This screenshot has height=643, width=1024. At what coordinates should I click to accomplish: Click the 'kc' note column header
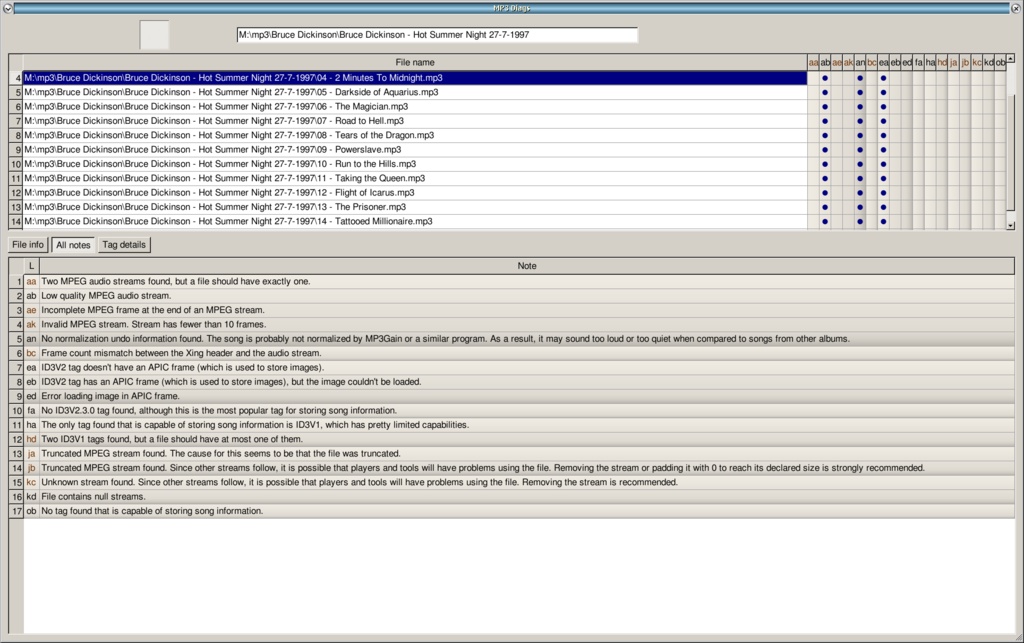(977, 63)
